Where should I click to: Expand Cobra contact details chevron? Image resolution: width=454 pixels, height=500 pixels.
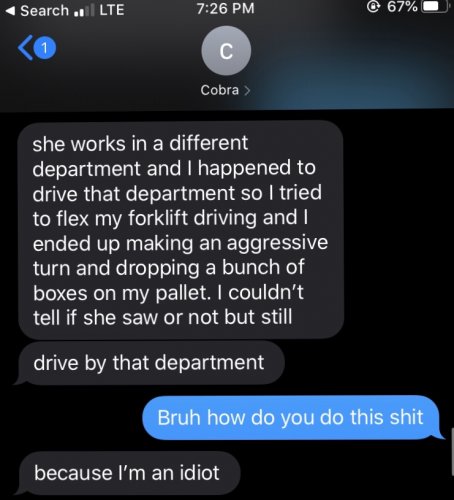click(247, 90)
